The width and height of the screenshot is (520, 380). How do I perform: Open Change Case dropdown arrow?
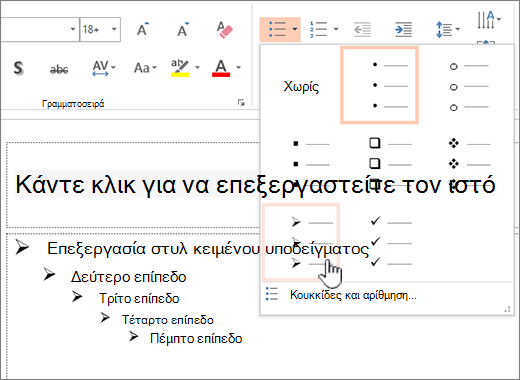click(154, 68)
